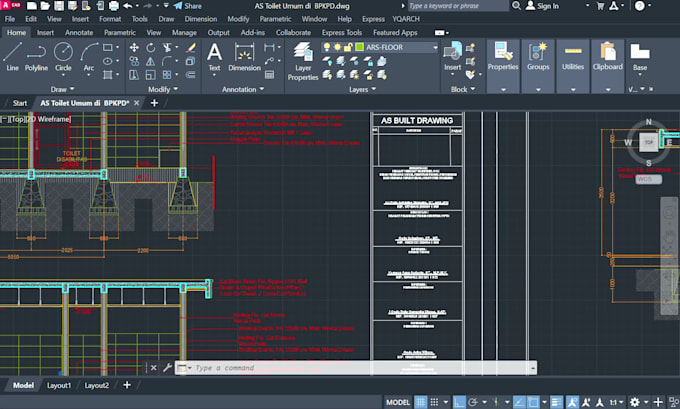The height and width of the screenshot is (409, 680).
Task: Open annotation scale 1:1 dropdown
Action: [x=617, y=402]
